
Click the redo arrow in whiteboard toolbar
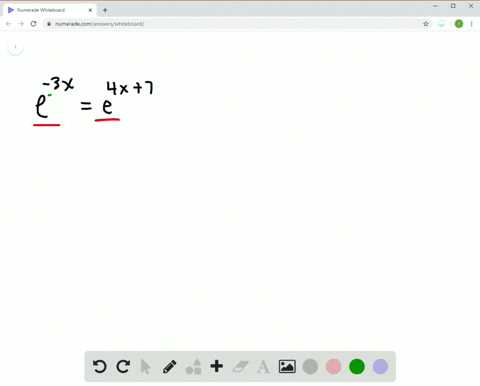tap(123, 367)
